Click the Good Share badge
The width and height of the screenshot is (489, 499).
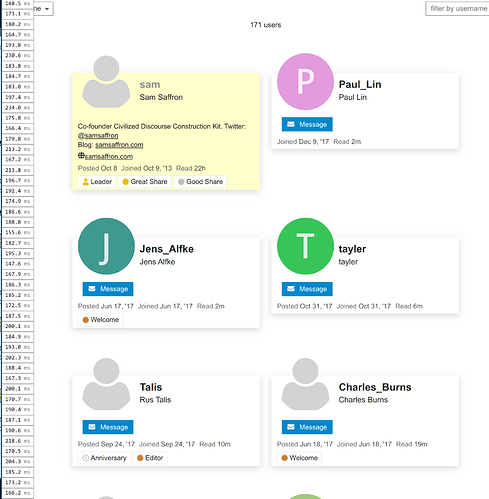point(200,182)
